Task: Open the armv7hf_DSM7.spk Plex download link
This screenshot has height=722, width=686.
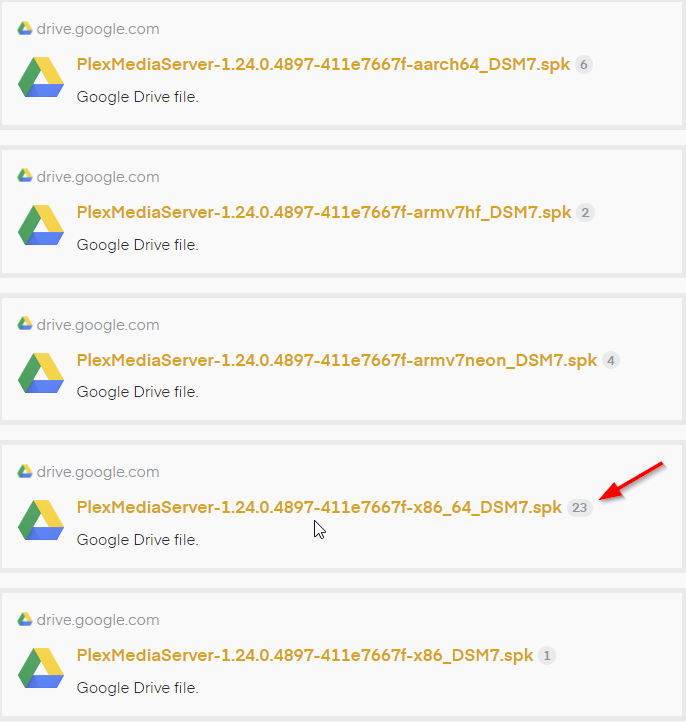Action: [x=324, y=212]
